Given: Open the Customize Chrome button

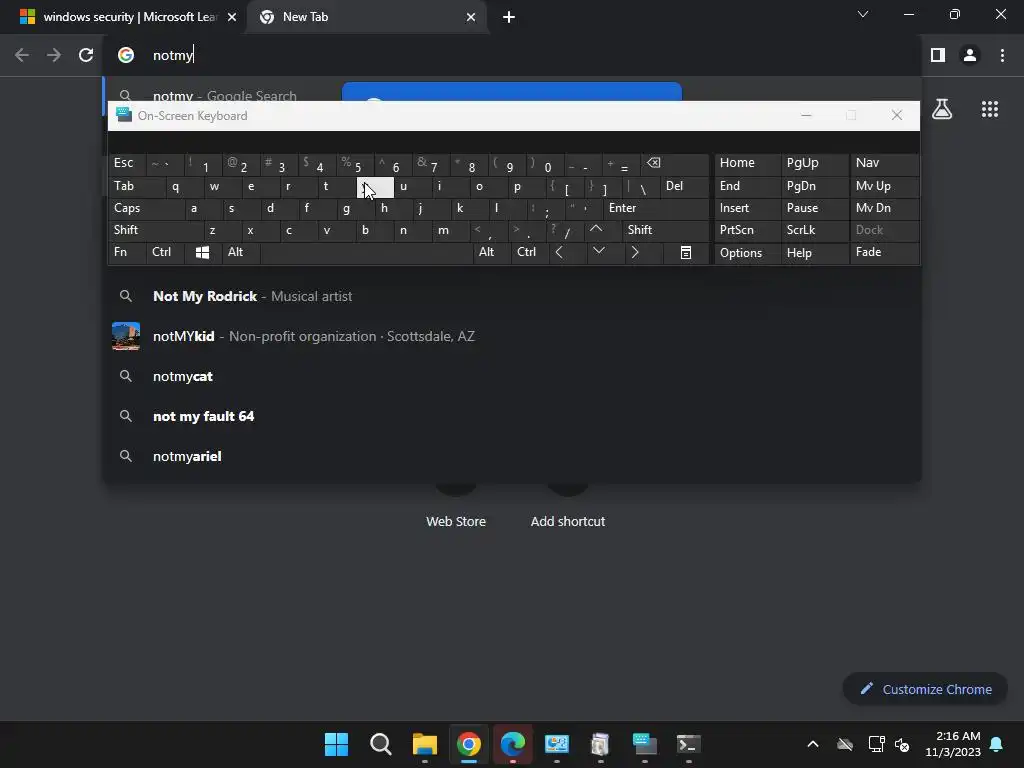Looking at the screenshot, I should pos(925,689).
